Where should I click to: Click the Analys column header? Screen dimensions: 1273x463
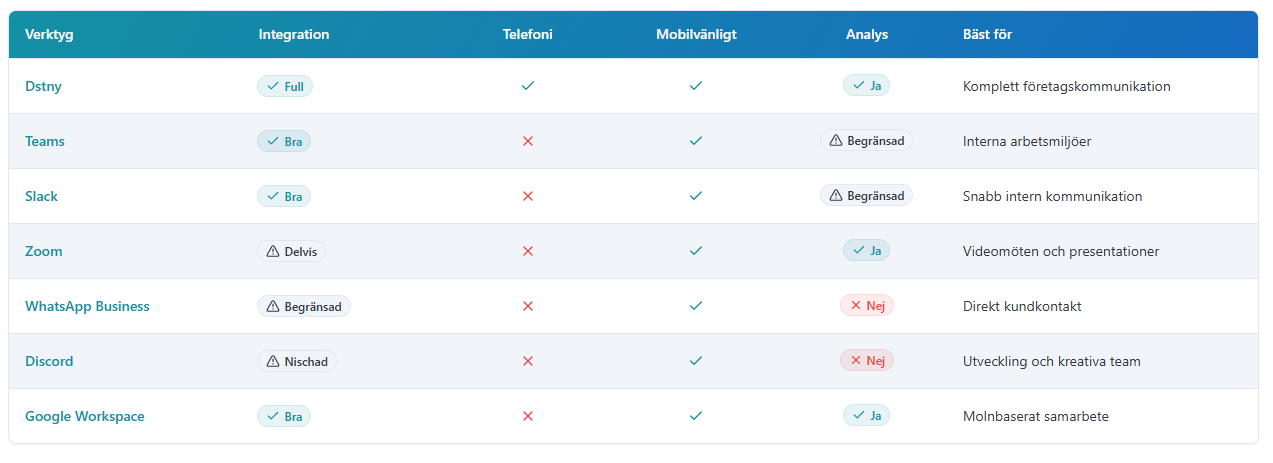tap(866, 34)
